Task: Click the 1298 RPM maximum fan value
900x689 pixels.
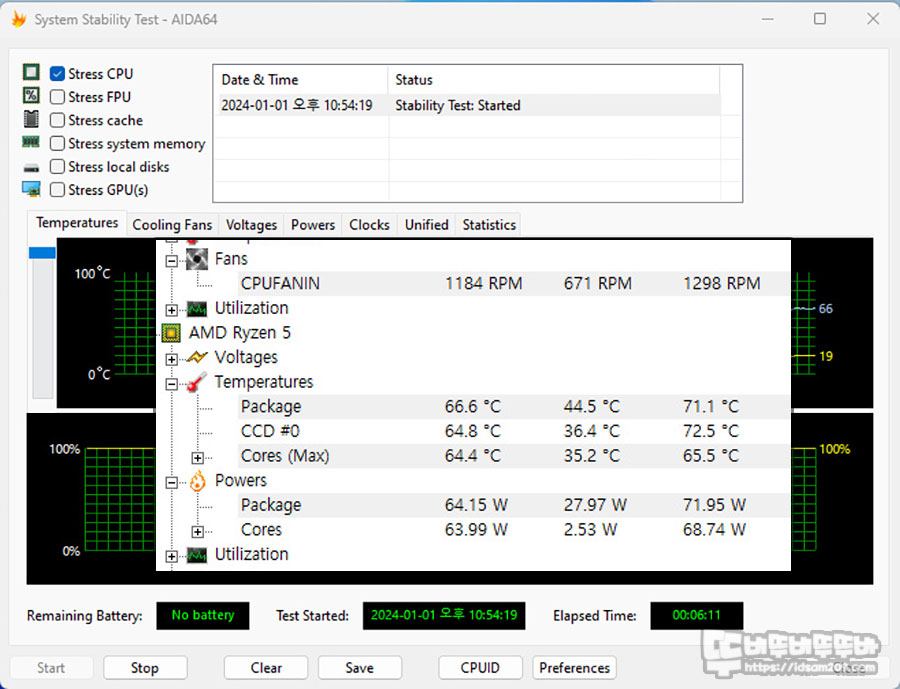Action: [721, 284]
